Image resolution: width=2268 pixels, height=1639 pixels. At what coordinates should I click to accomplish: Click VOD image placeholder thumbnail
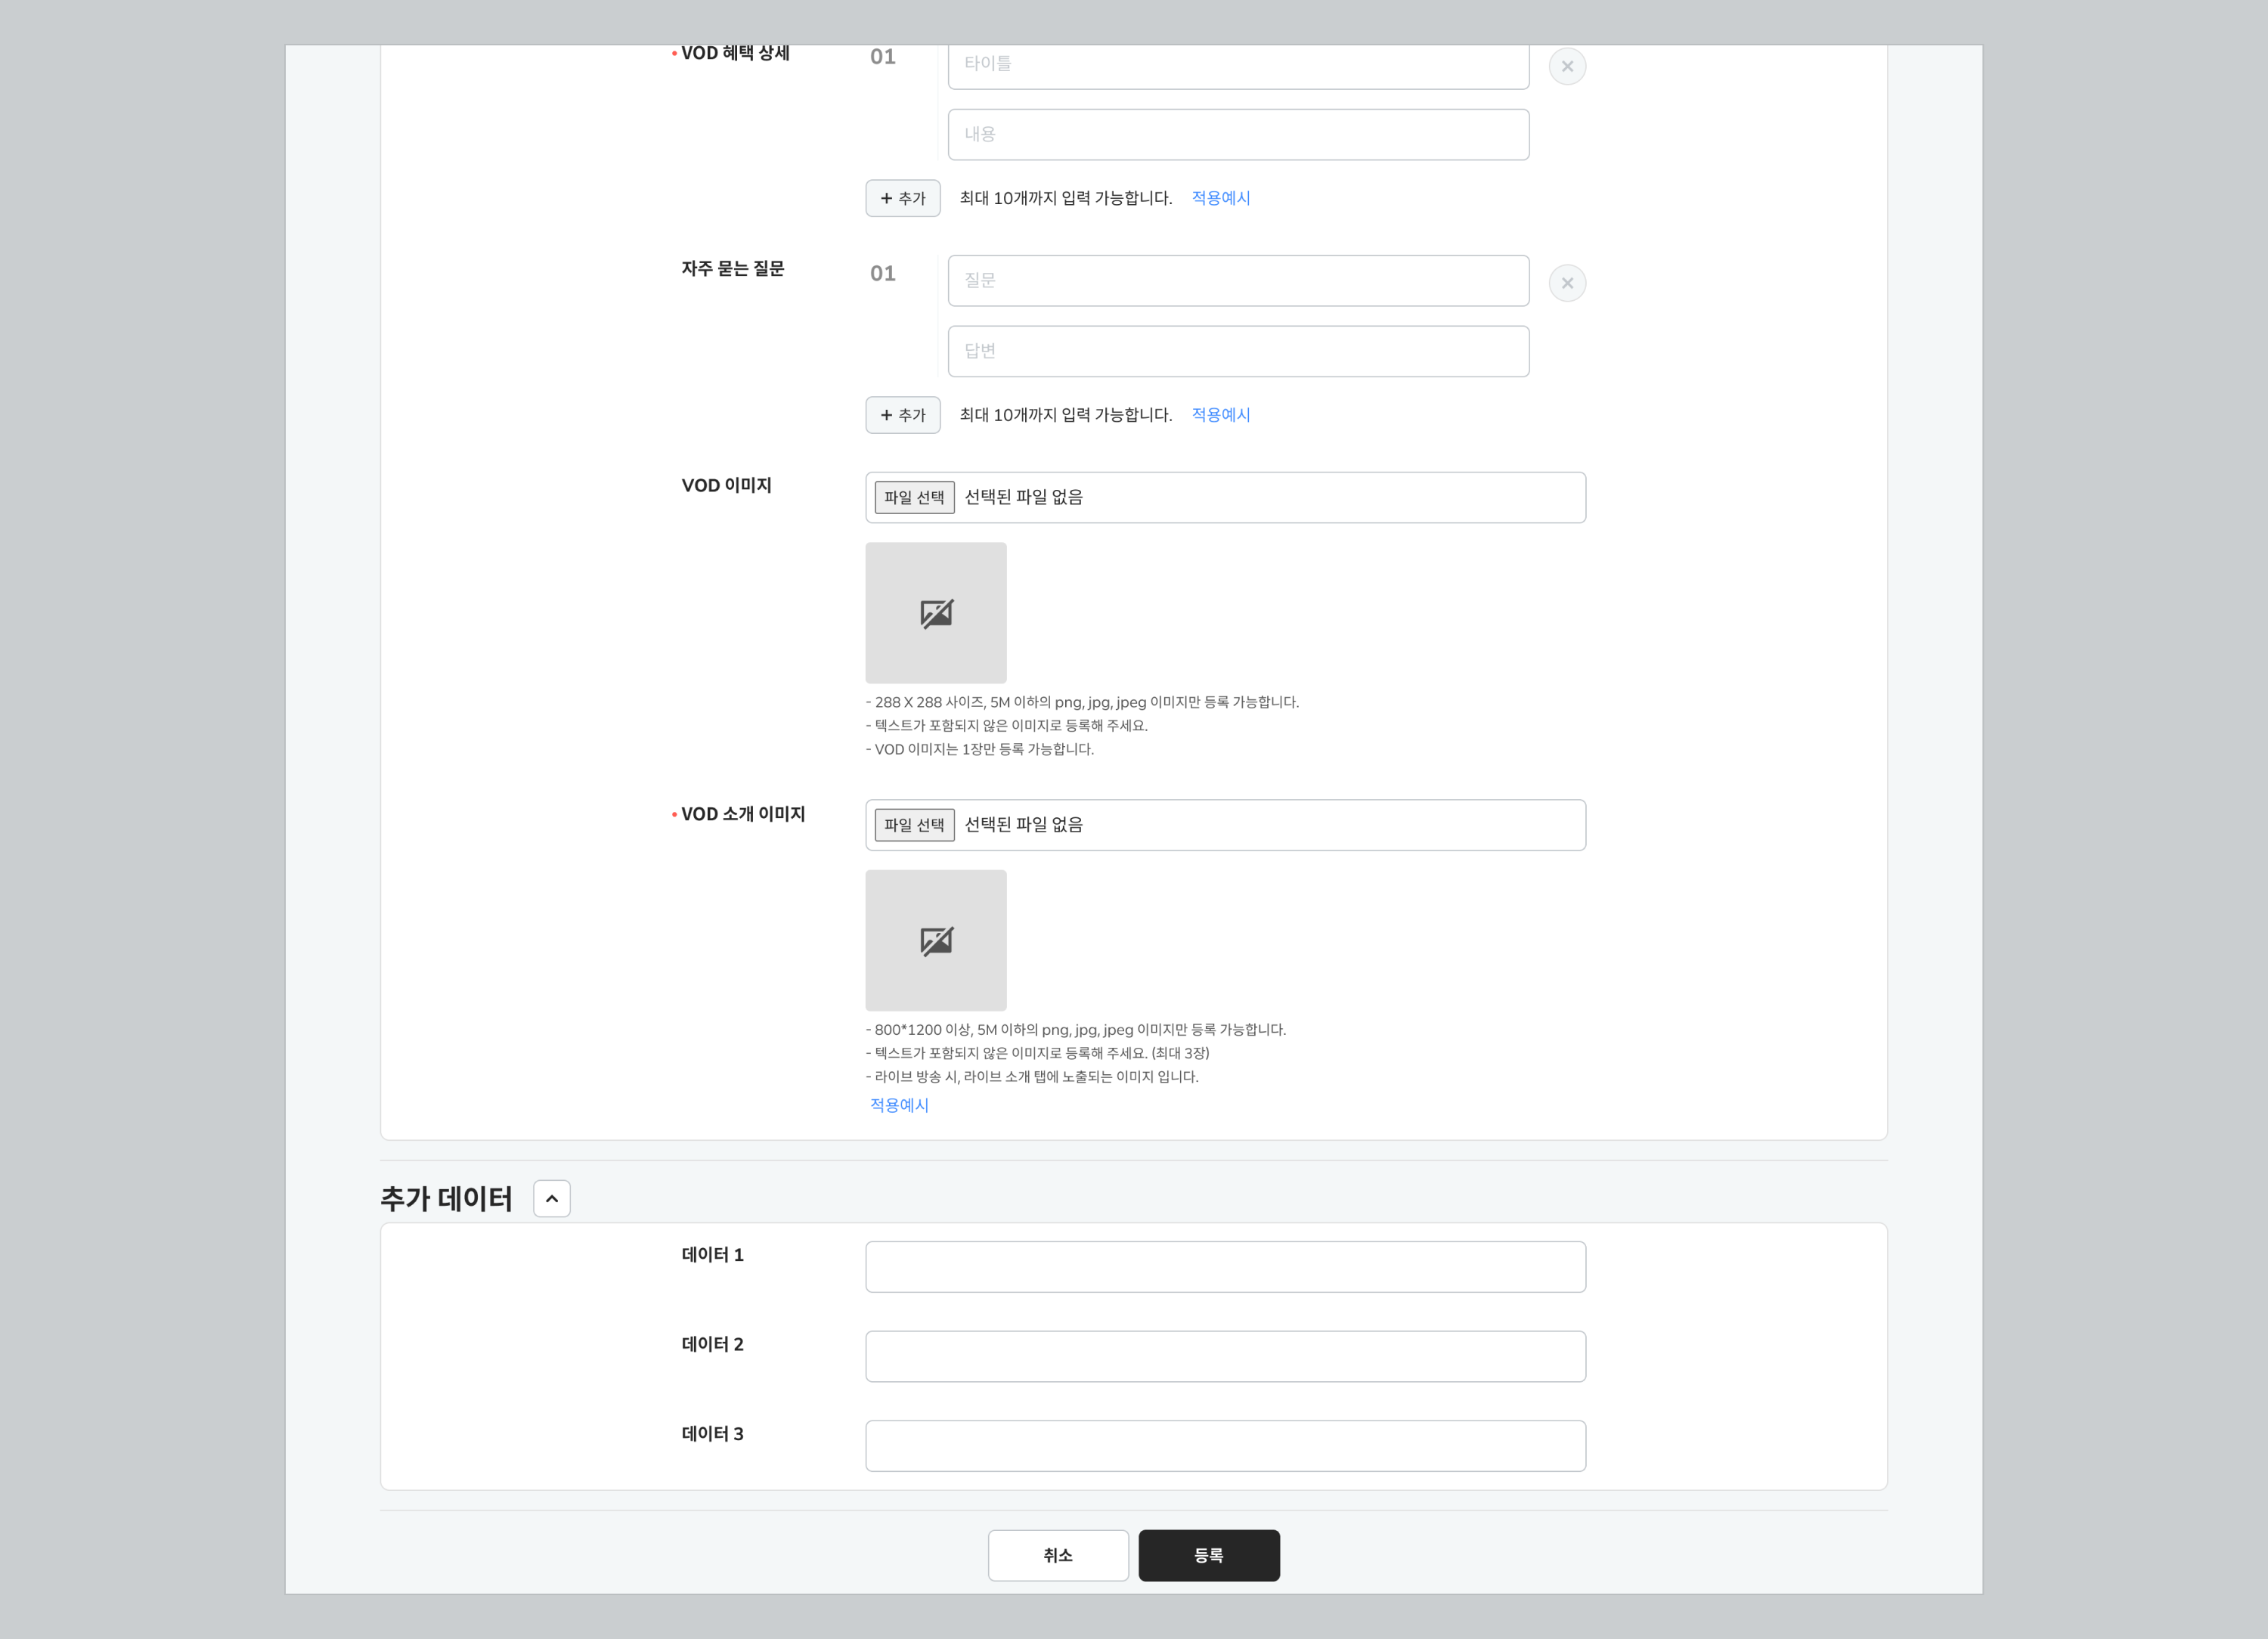coord(935,613)
